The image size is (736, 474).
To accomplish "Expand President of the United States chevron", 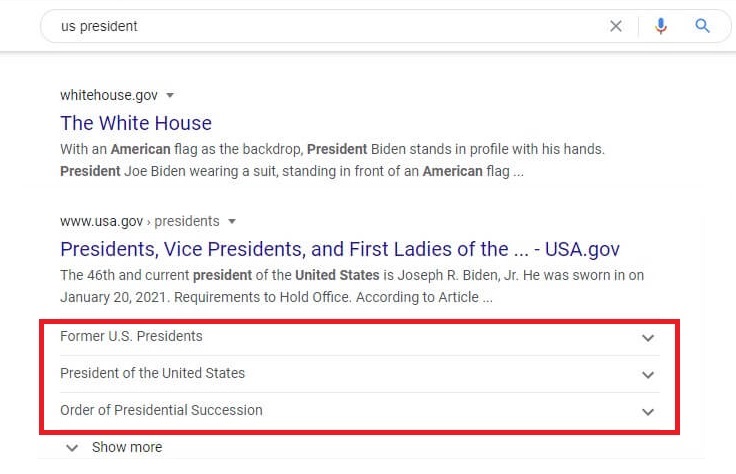I will pyautogui.click(x=648, y=375).
